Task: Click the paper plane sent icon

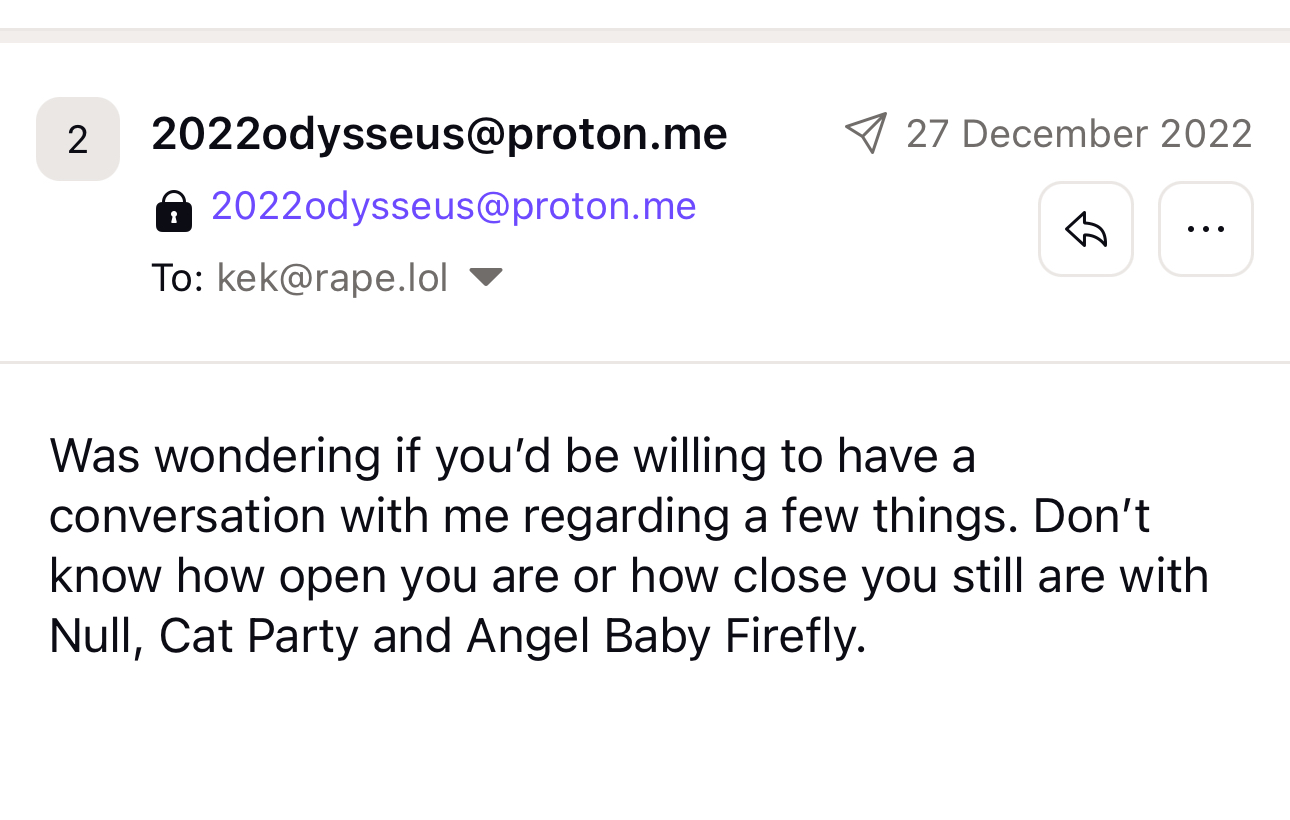Action: tap(866, 133)
